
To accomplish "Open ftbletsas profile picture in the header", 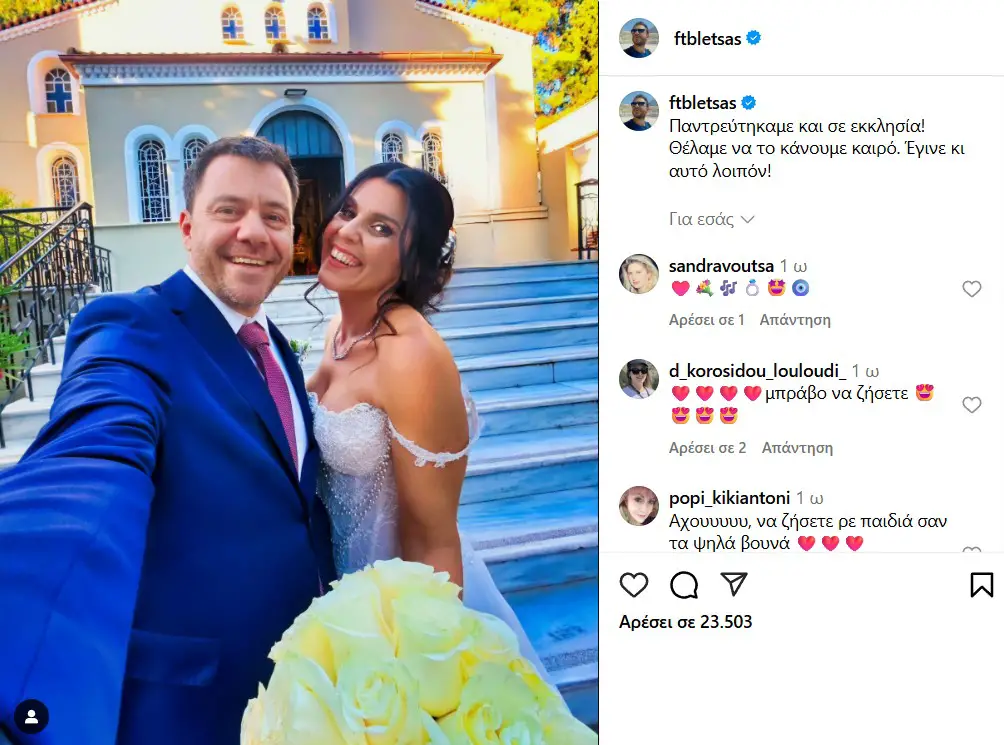I will pyautogui.click(x=638, y=38).
